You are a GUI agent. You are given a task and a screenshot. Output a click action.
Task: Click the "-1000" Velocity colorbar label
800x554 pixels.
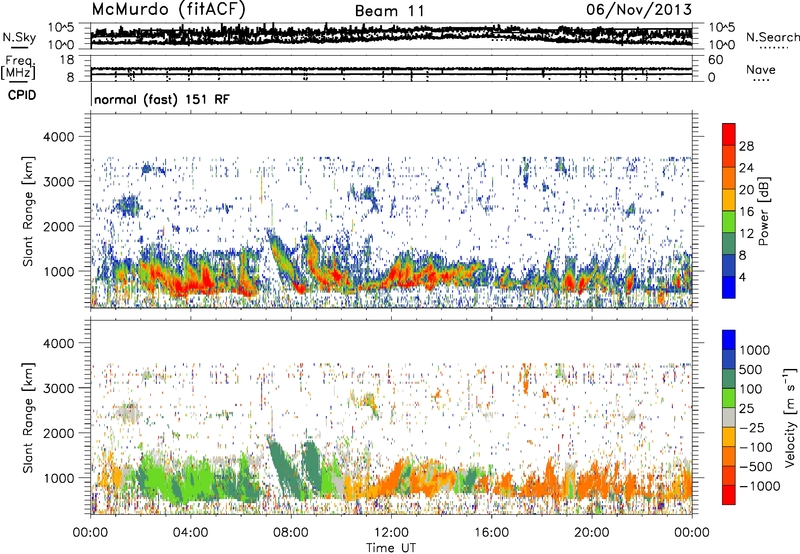click(759, 486)
